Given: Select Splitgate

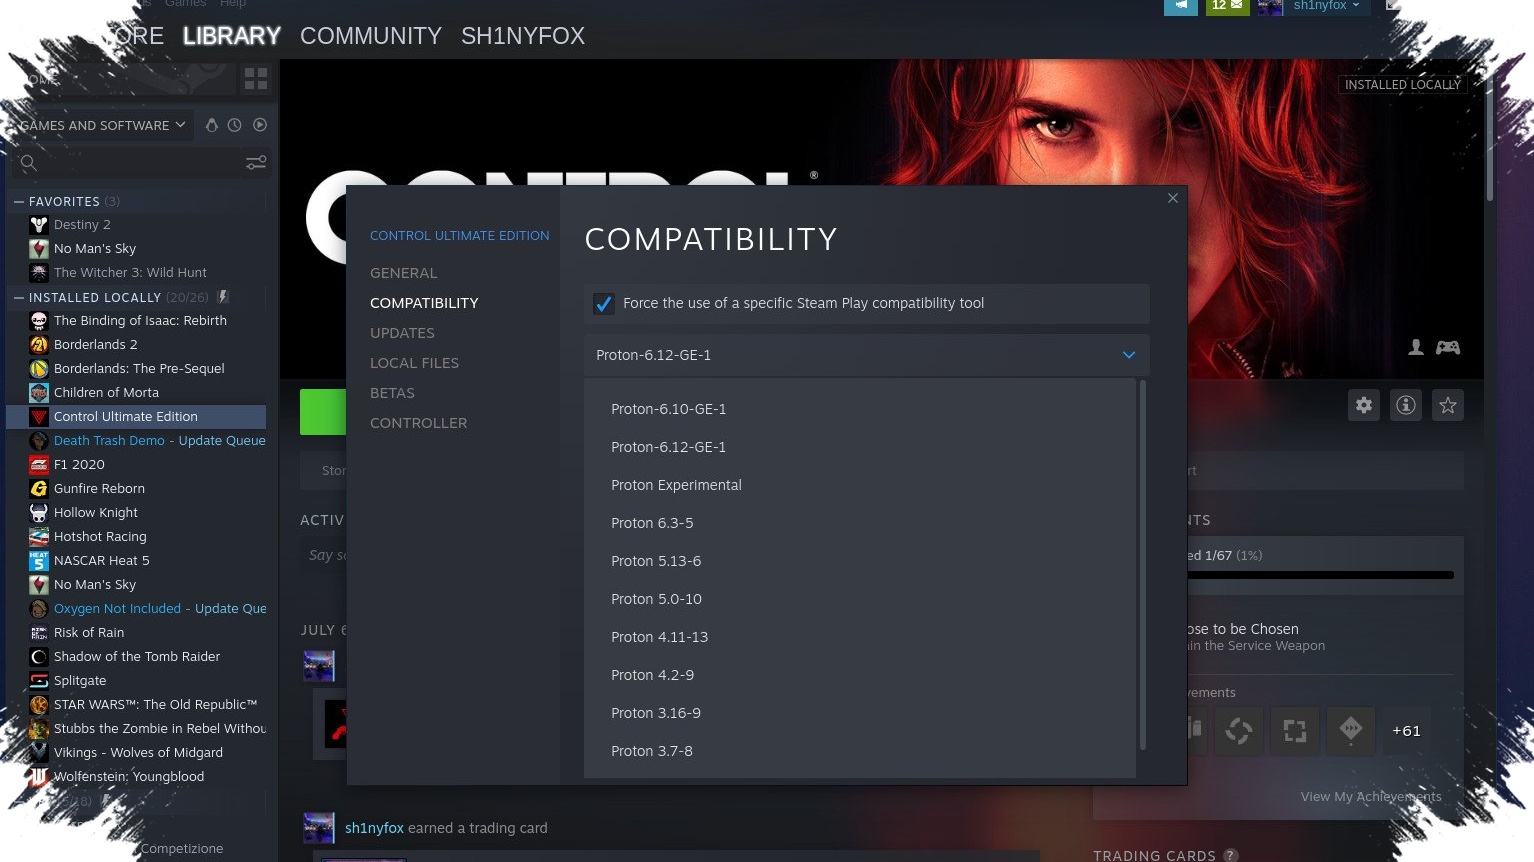Looking at the screenshot, I should coord(80,681).
